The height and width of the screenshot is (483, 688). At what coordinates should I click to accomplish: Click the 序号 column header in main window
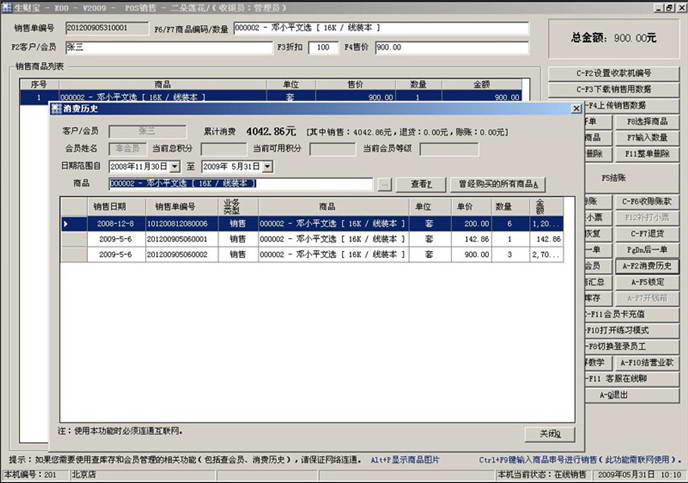pos(39,84)
